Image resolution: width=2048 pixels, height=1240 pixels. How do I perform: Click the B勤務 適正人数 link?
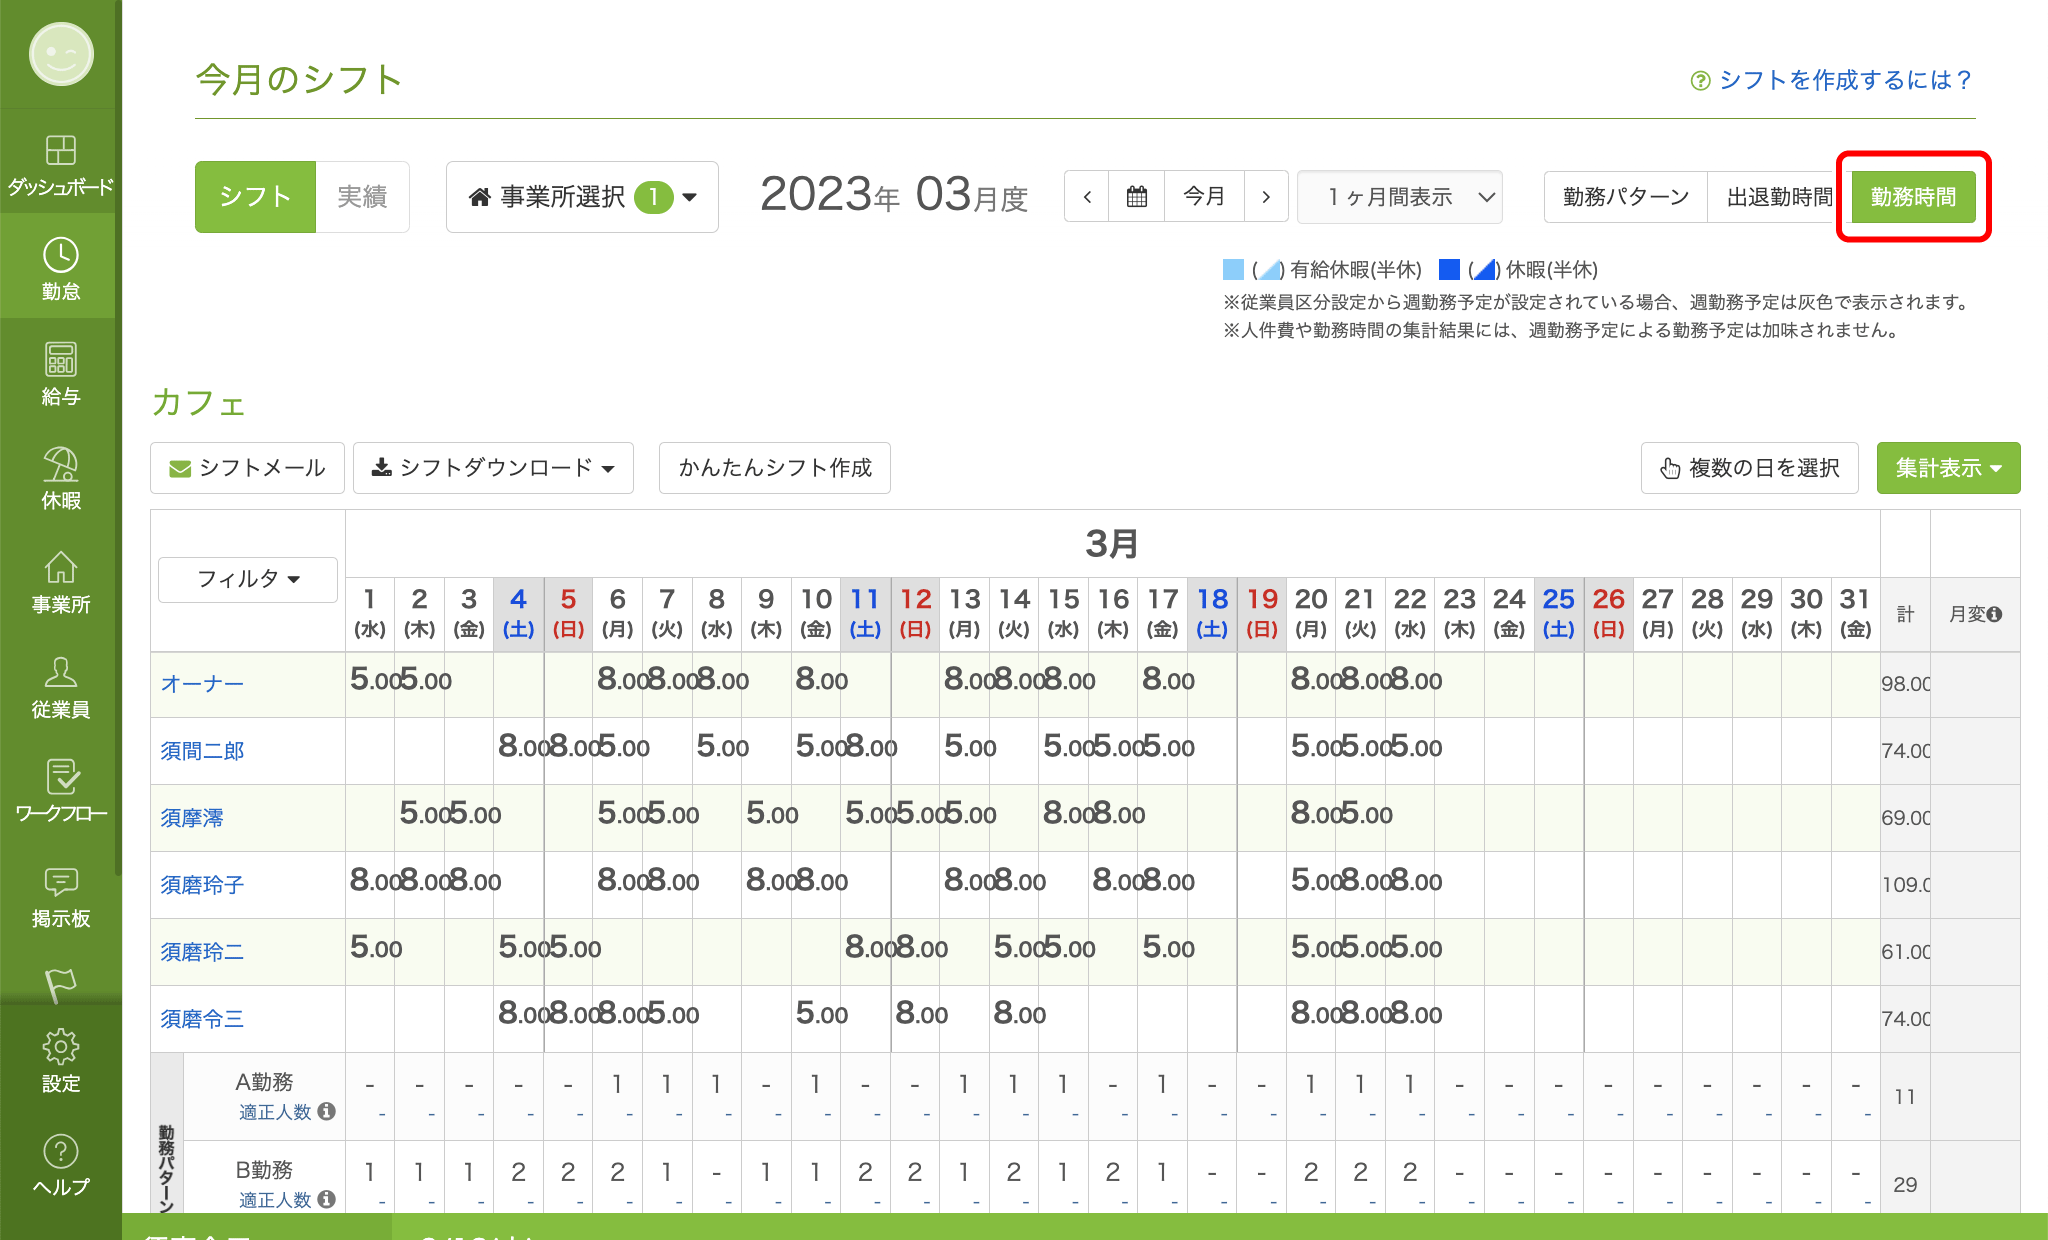[275, 1199]
